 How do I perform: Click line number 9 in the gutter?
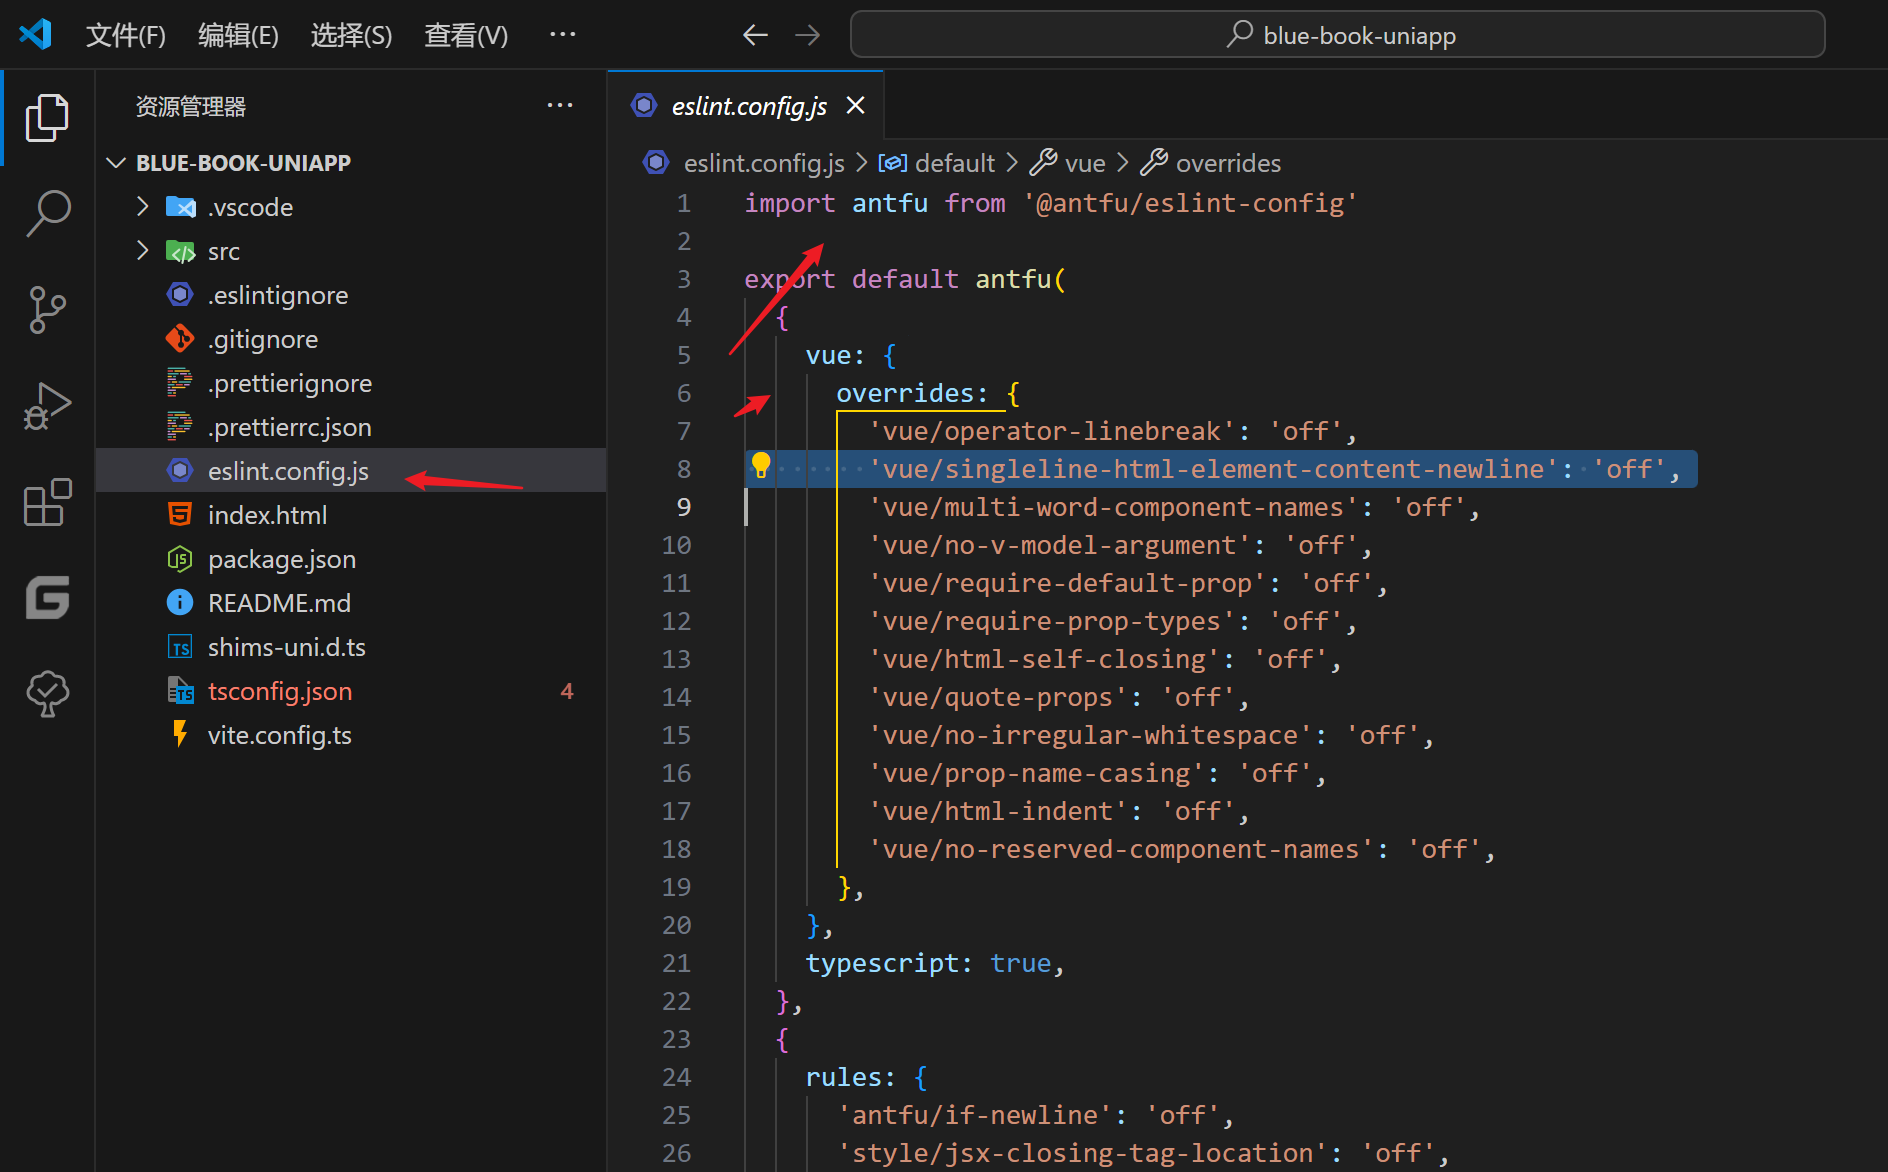point(684,507)
